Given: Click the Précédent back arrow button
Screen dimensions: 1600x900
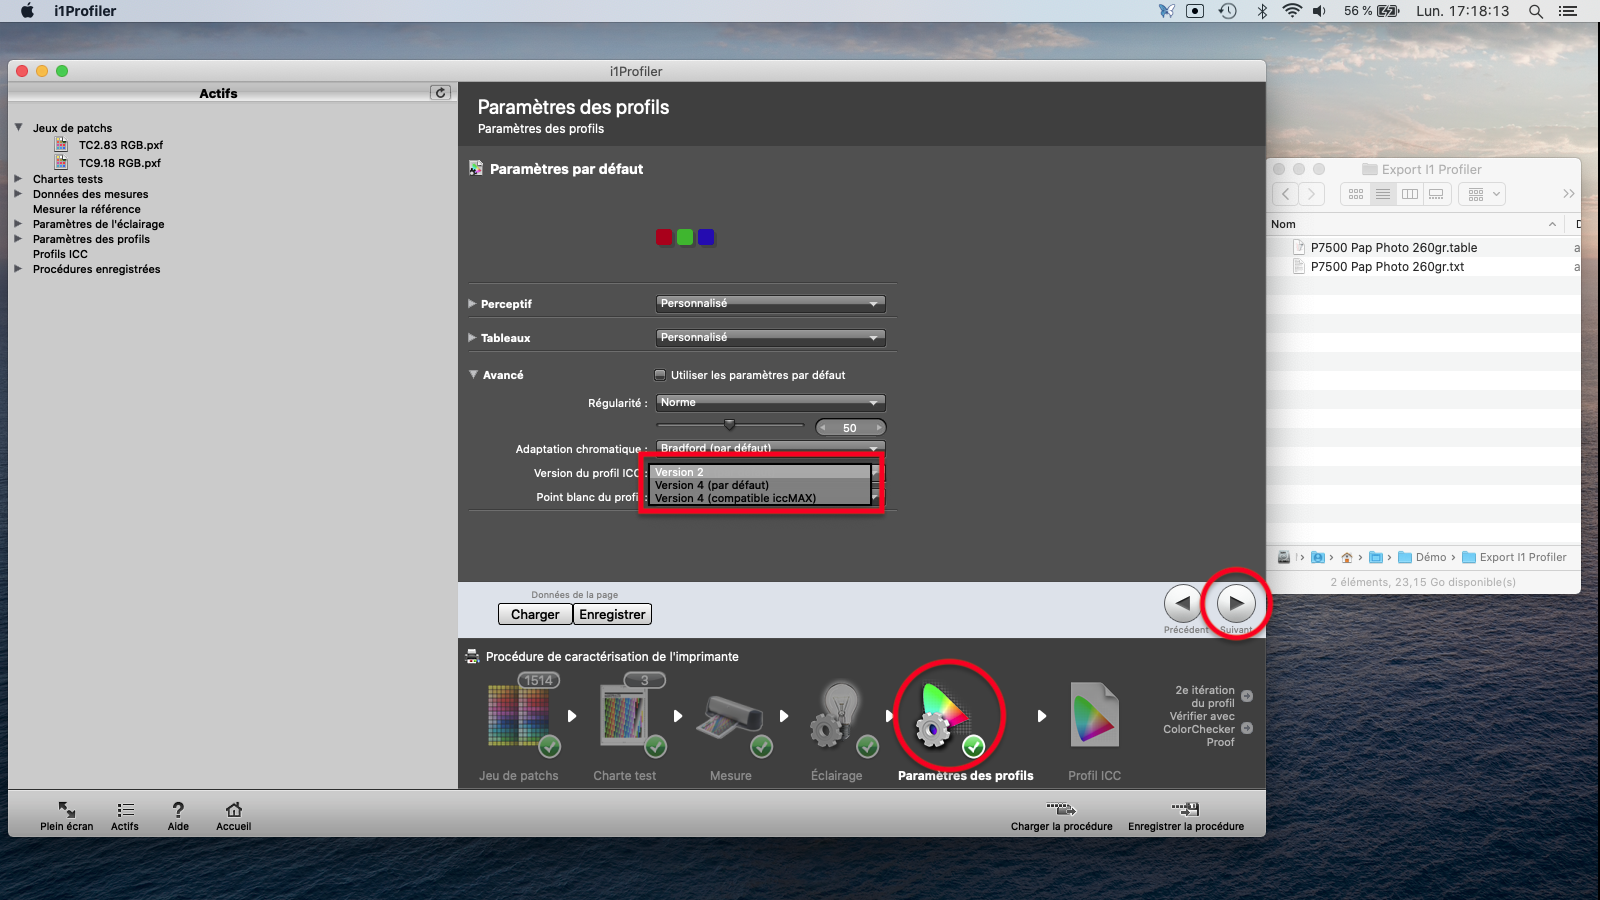Looking at the screenshot, I should [x=1183, y=603].
